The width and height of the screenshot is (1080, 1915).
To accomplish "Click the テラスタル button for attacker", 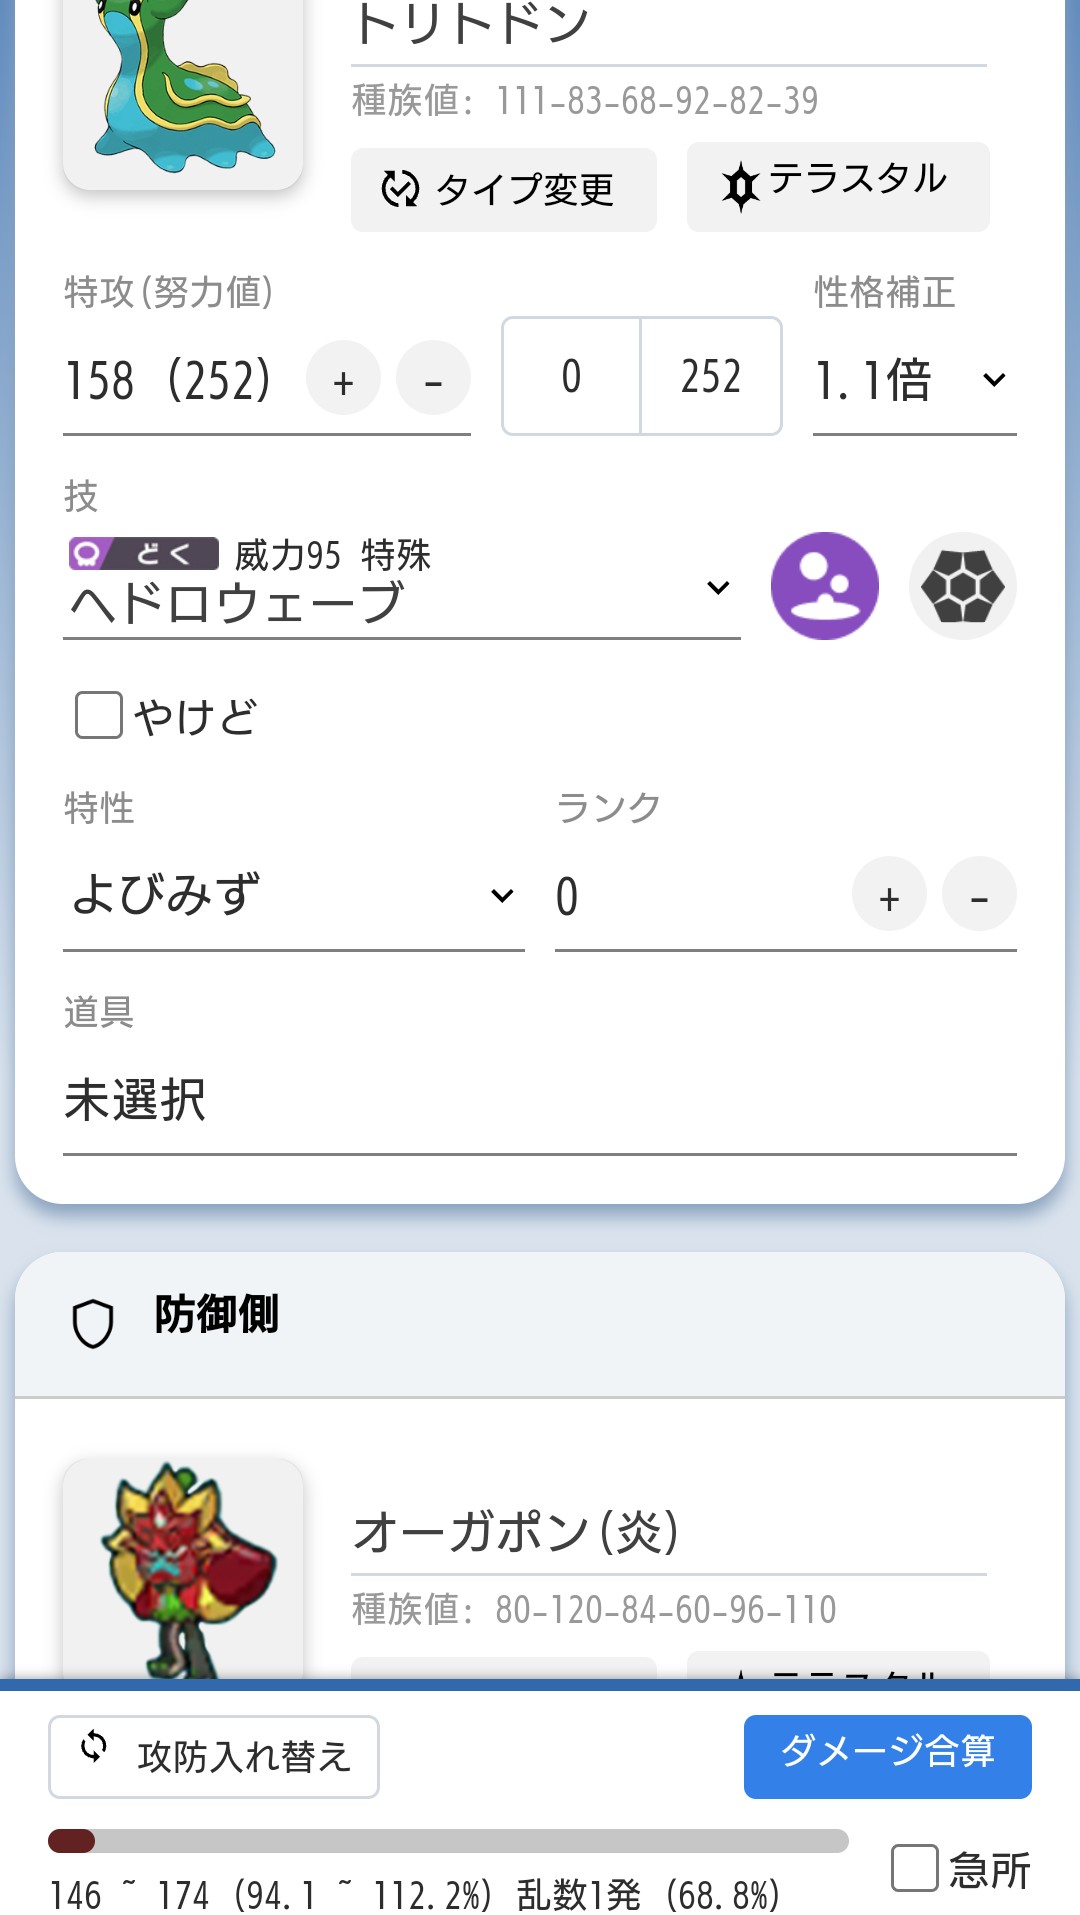I will (838, 187).
